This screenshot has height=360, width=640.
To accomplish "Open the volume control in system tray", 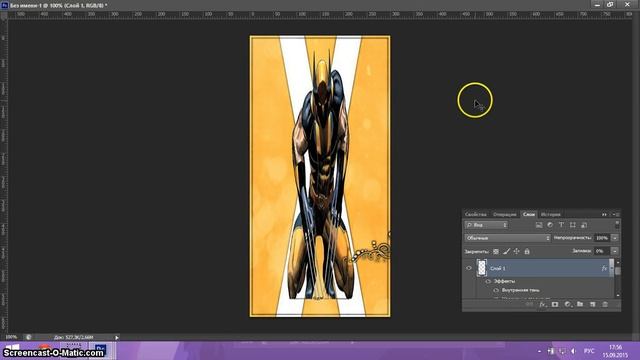I will 573,351.
